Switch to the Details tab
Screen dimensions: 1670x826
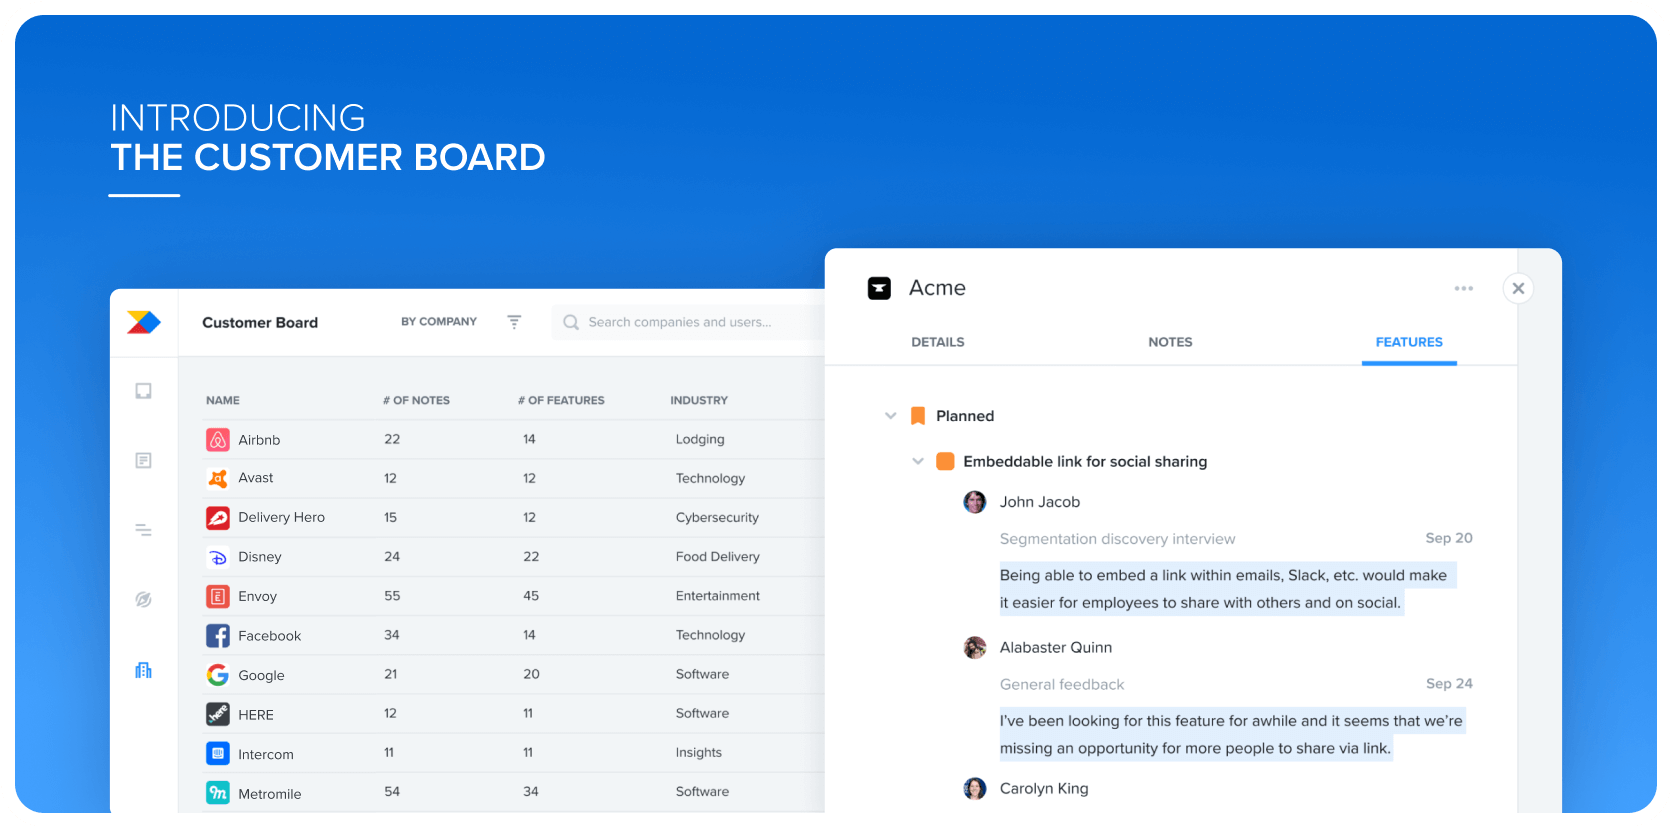[938, 342]
